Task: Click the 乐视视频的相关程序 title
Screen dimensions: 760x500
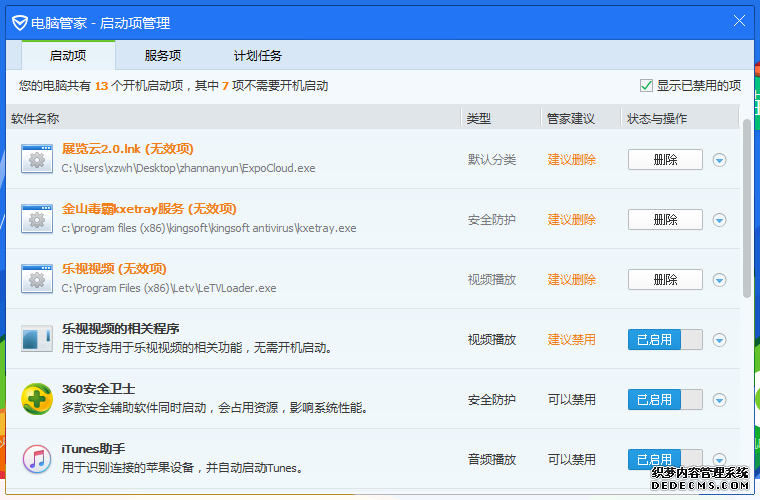Action: coord(121,329)
